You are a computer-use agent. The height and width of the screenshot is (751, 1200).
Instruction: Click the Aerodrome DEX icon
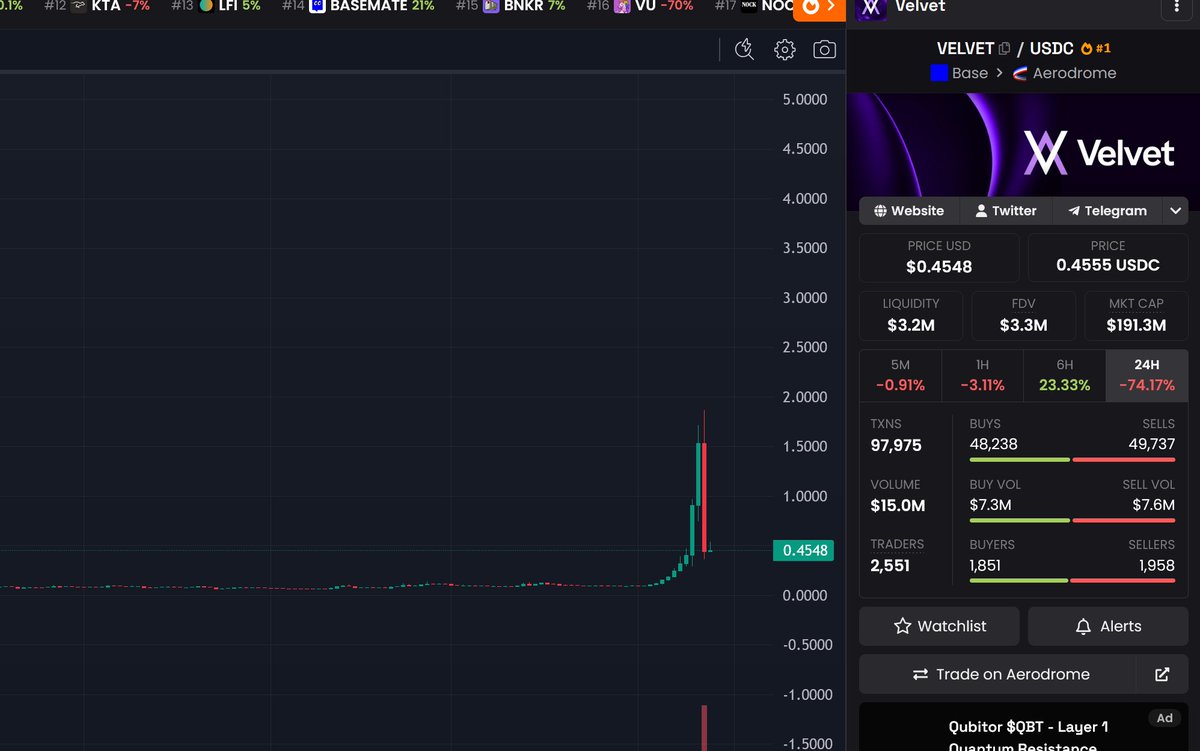tap(1020, 73)
